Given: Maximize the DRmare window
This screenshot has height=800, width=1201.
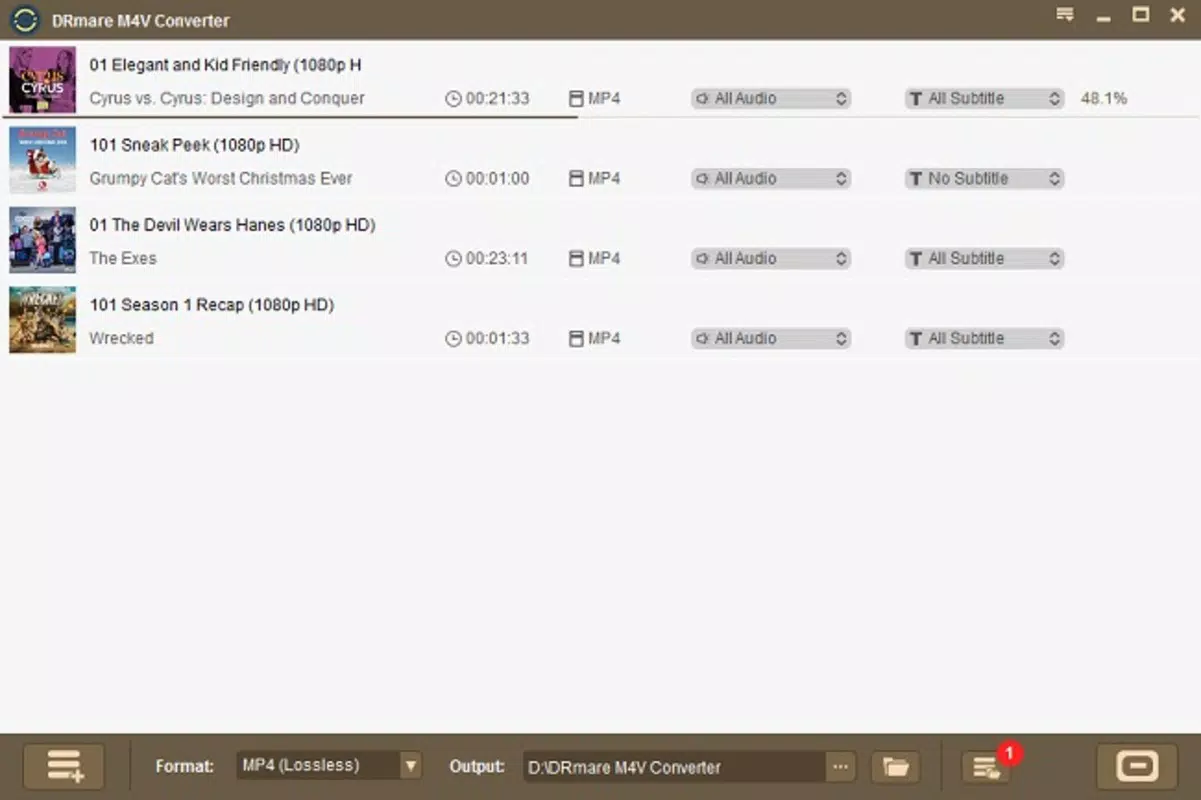Looking at the screenshot, I should pos(1140,14).
